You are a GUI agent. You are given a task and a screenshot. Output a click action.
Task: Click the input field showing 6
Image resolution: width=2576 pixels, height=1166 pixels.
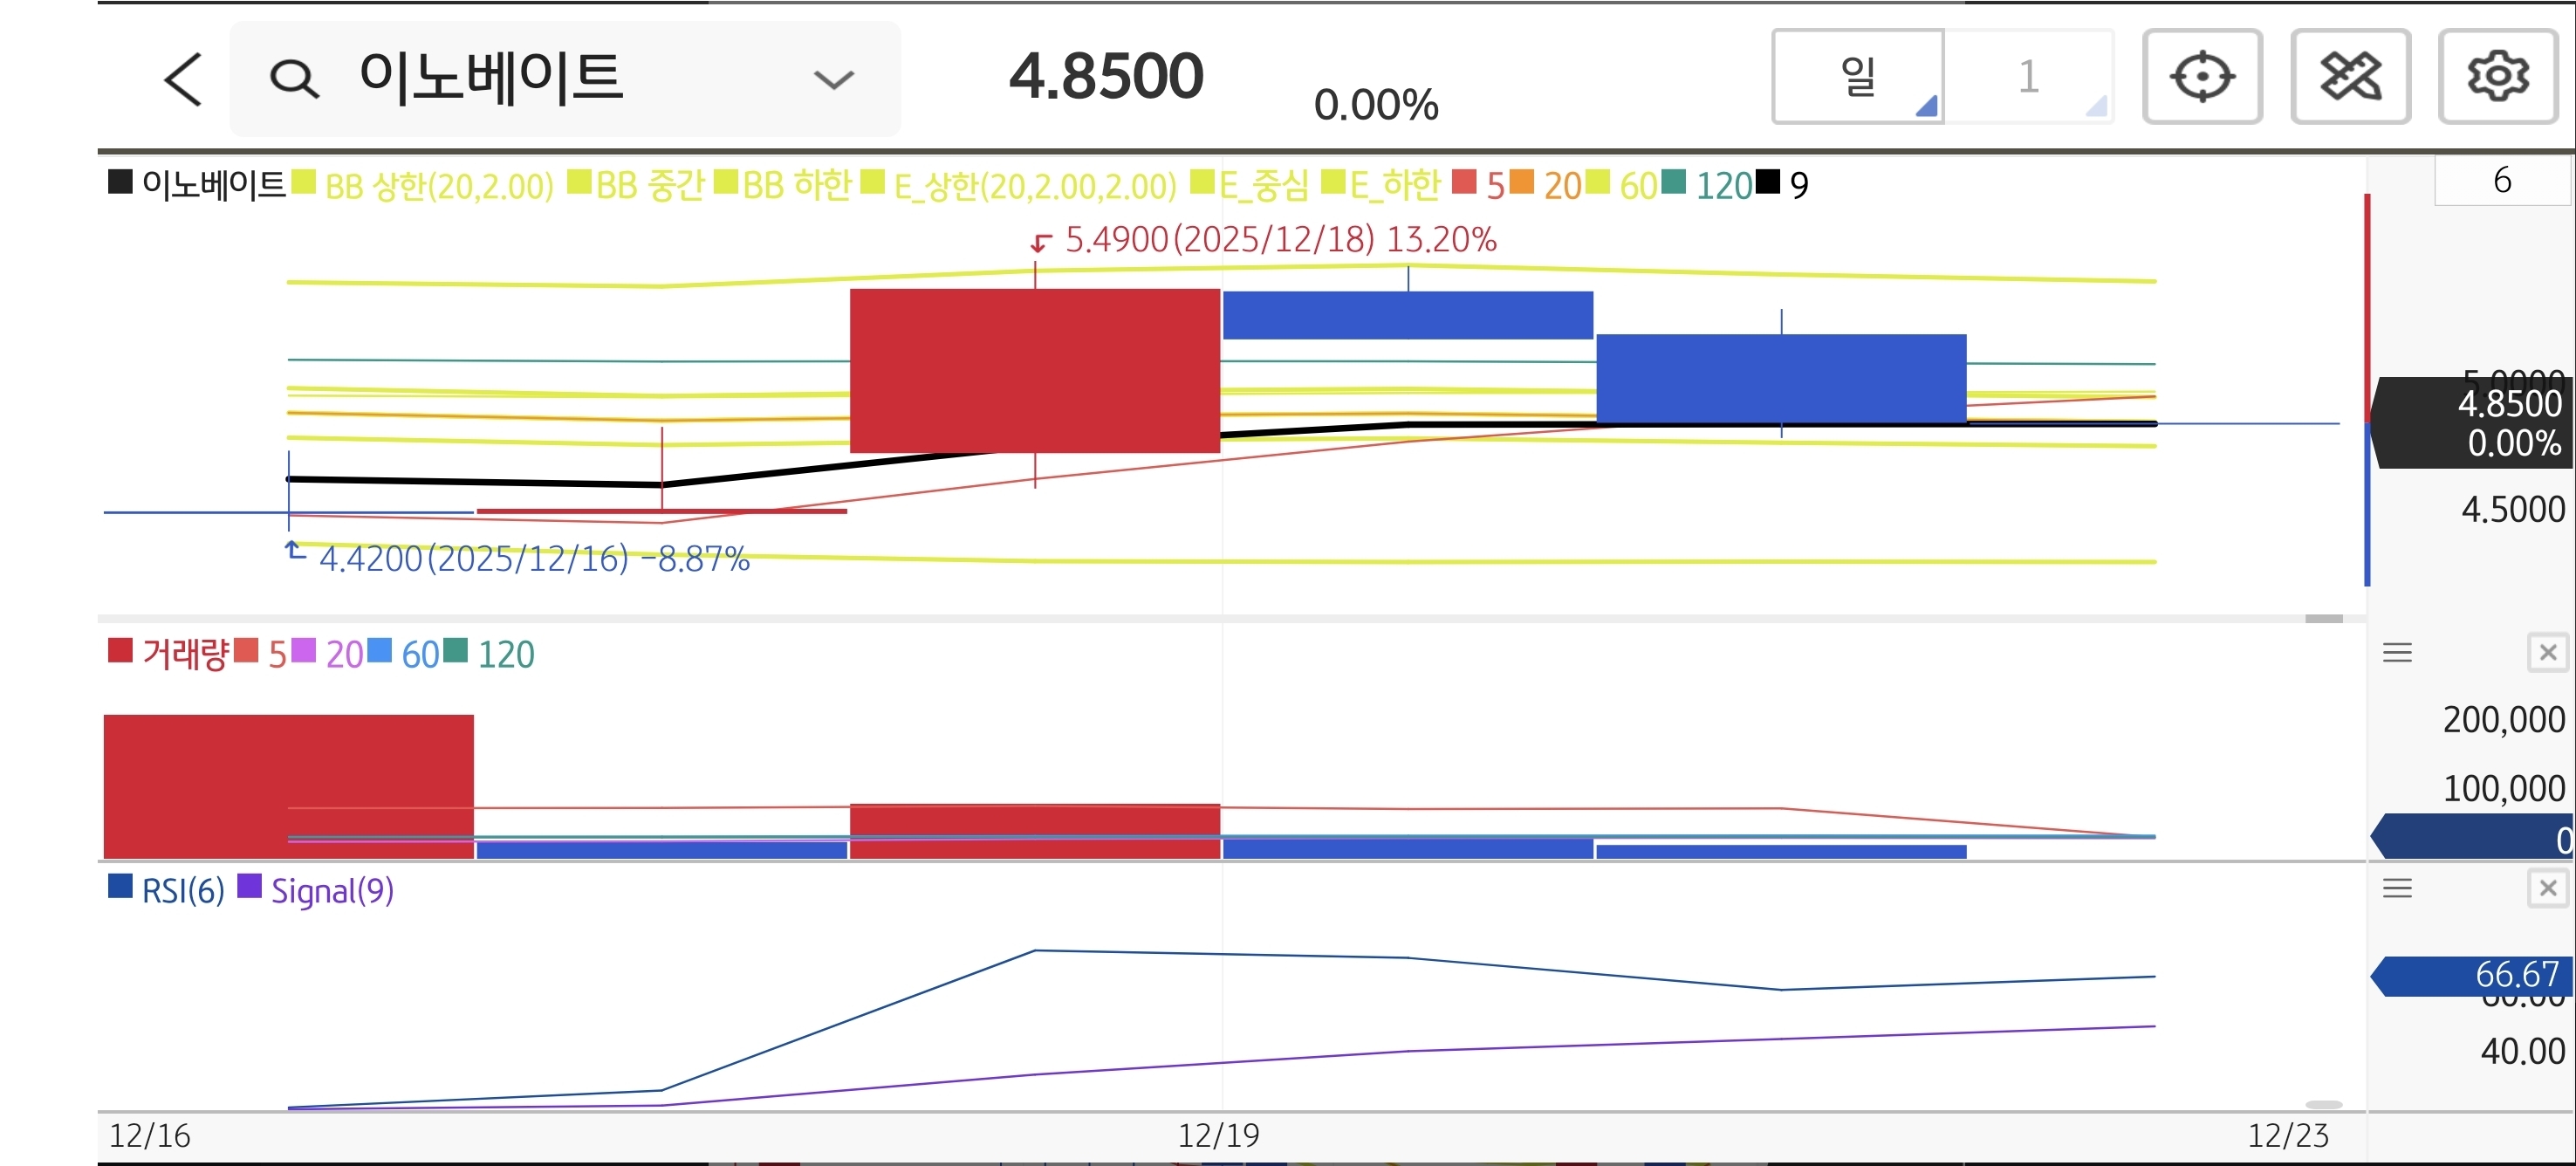click(x=2501, y=181)
